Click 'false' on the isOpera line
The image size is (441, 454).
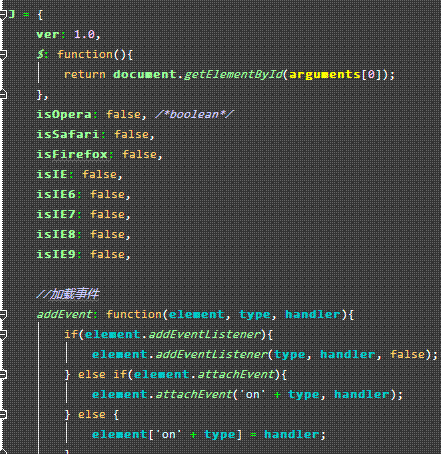124,115
